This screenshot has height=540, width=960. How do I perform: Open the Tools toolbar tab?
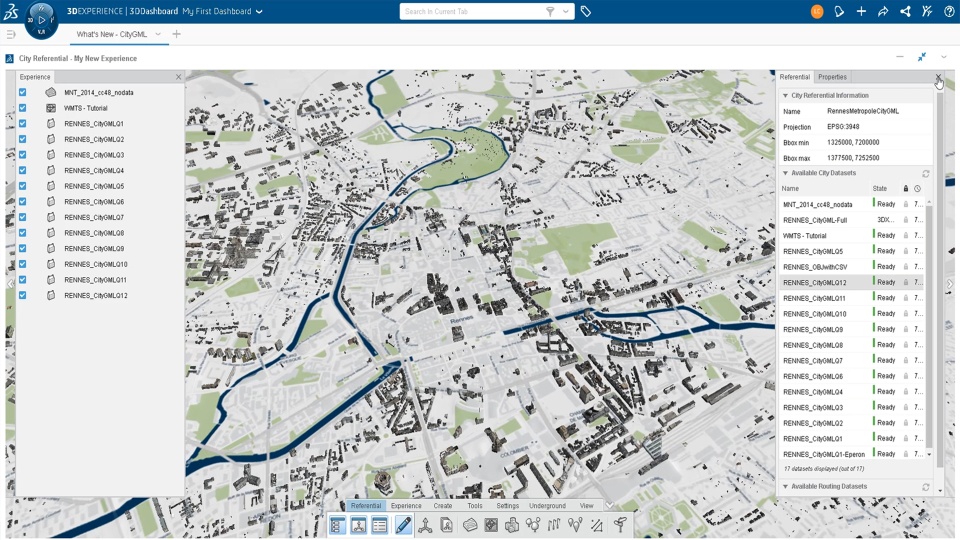click(474, 506)
